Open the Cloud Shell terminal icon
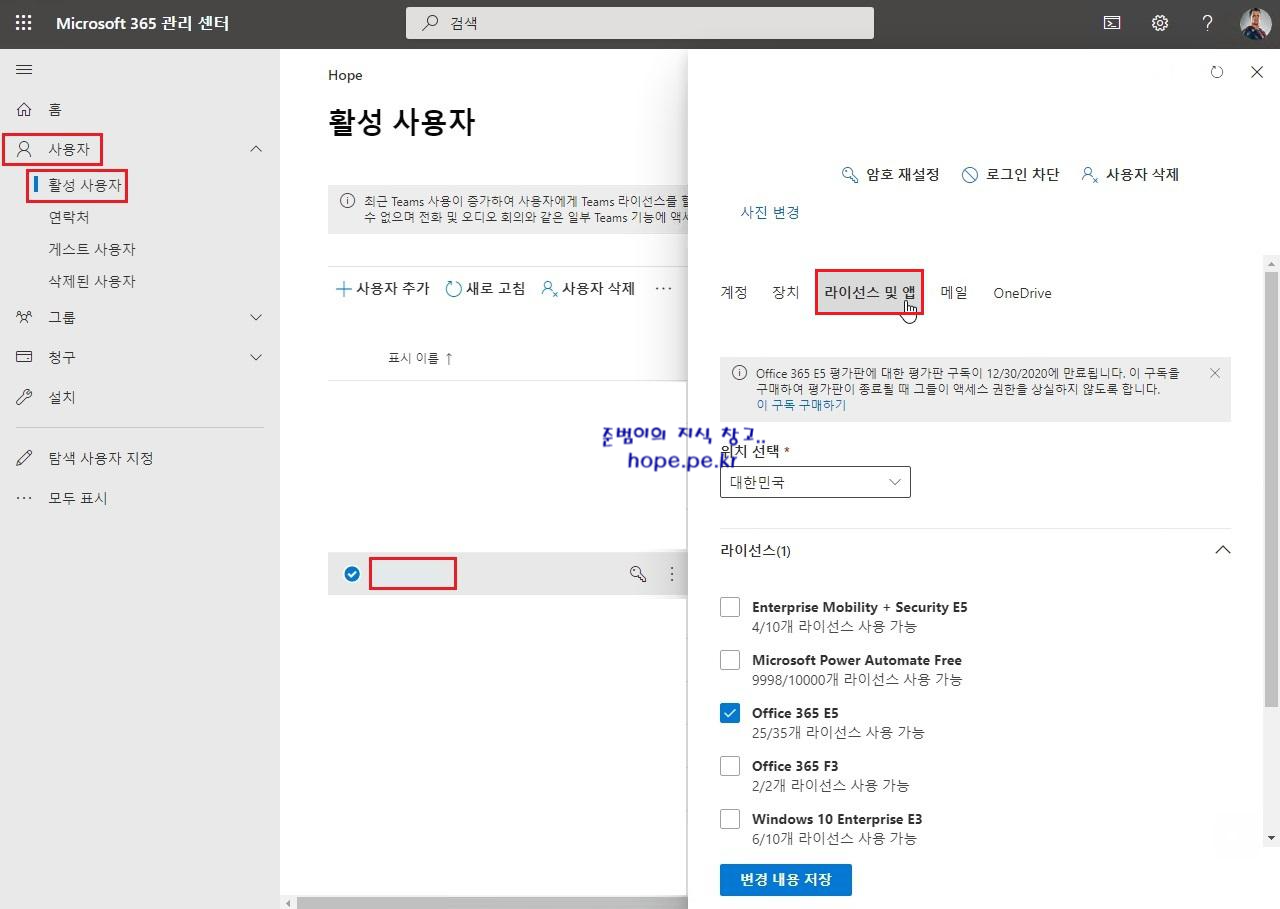 tap(1111, 23)
